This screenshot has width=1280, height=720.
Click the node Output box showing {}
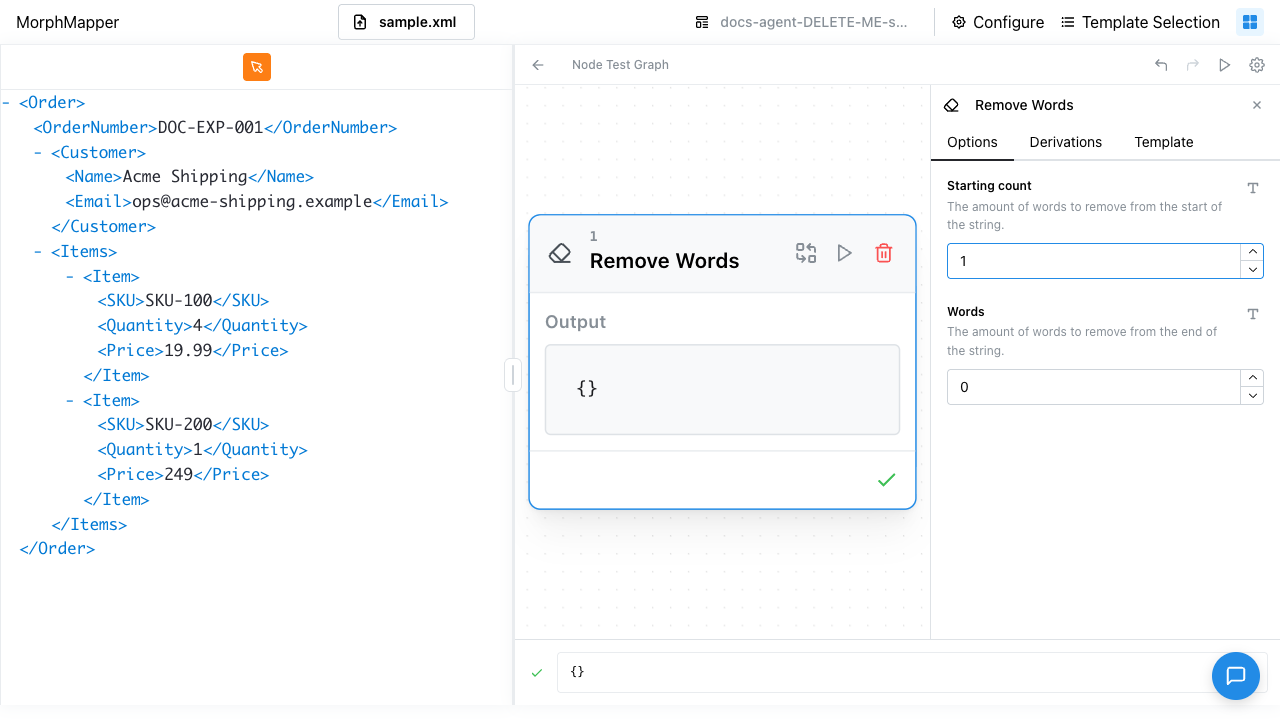click(722, 389)
